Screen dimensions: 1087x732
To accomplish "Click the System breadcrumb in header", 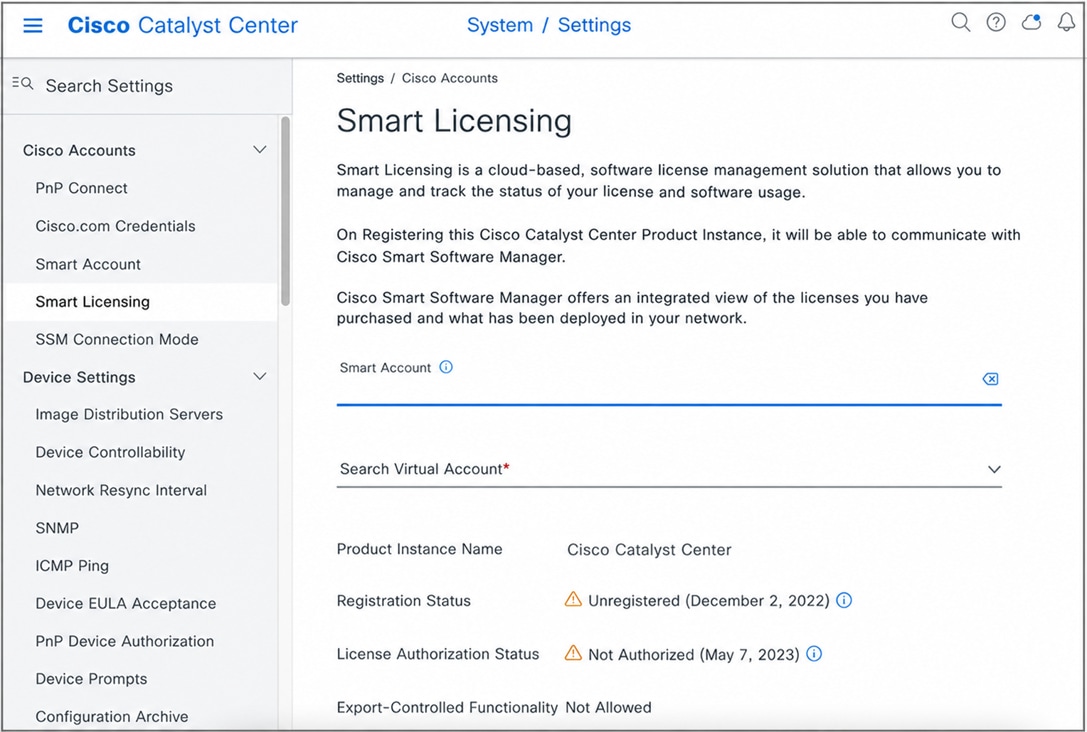I will point(500,25).
